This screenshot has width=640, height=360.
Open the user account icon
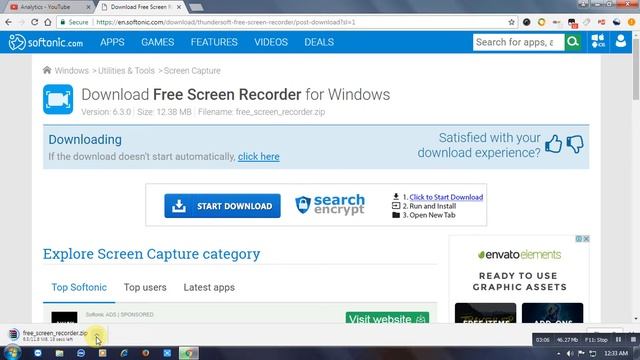(x=621, y=41)
